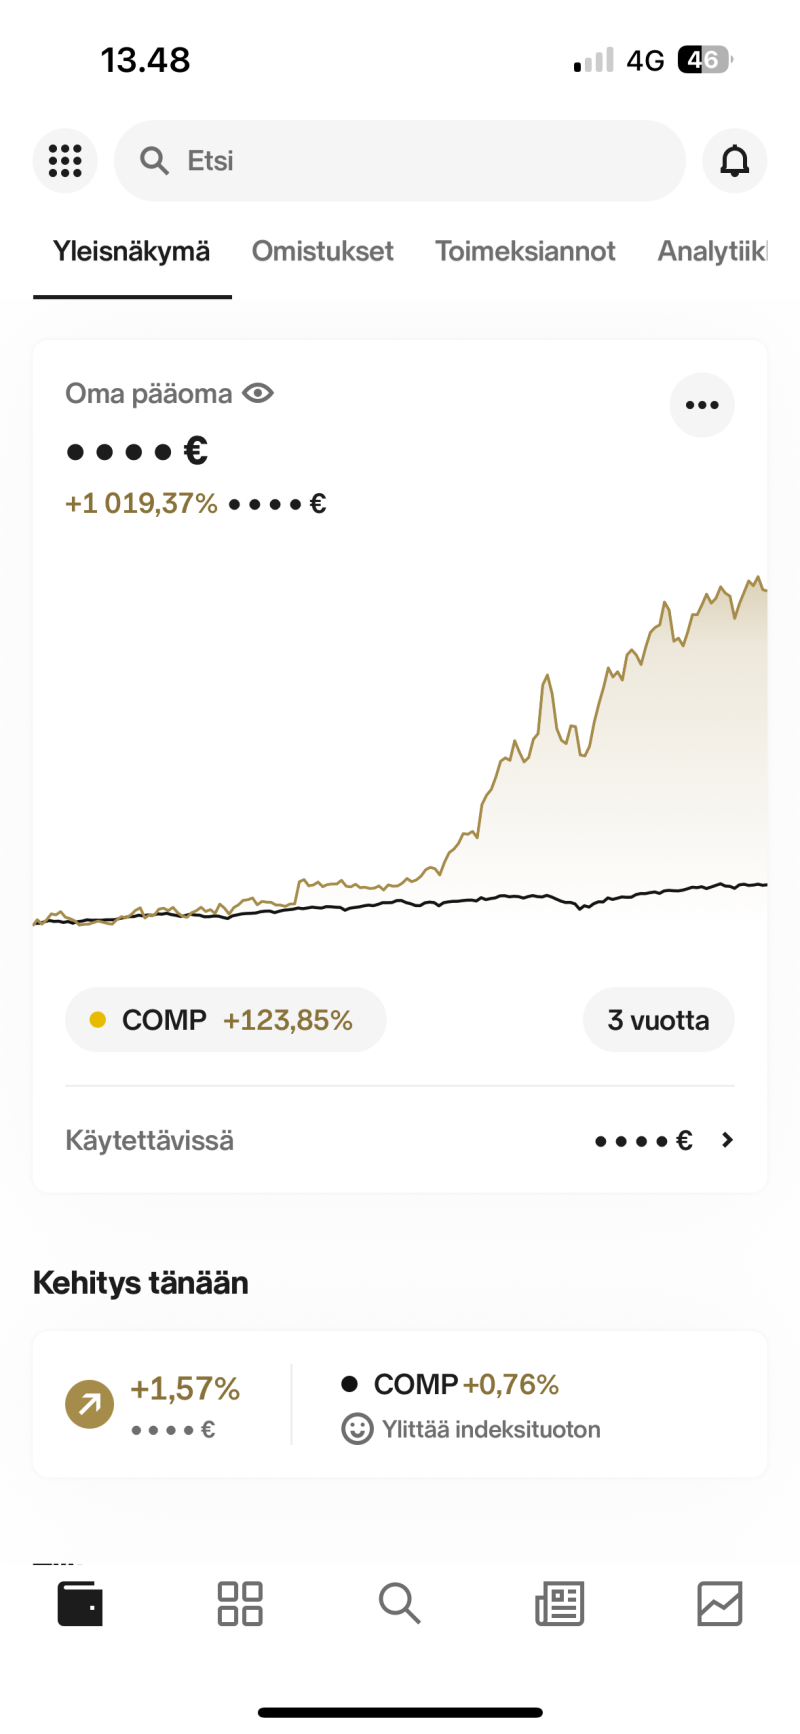Tap the gold arrow development icon
This screenshot has width=800, height=1734.
(90, 1404)
